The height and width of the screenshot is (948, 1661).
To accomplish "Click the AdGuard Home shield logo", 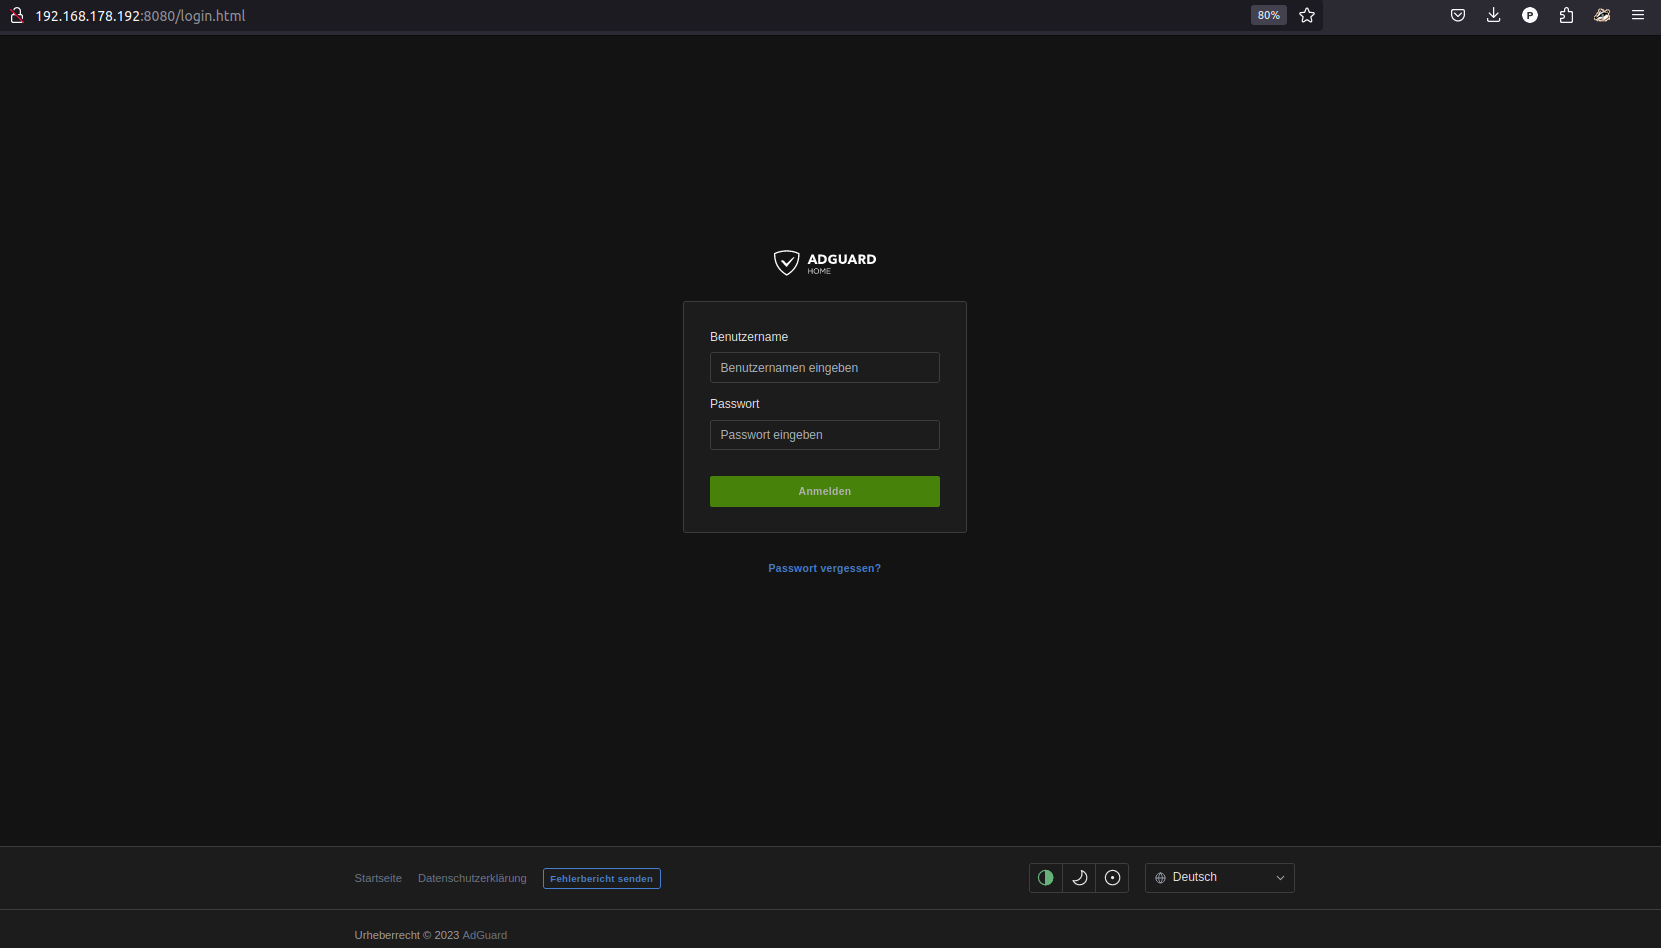I will [x=787, y=263].
